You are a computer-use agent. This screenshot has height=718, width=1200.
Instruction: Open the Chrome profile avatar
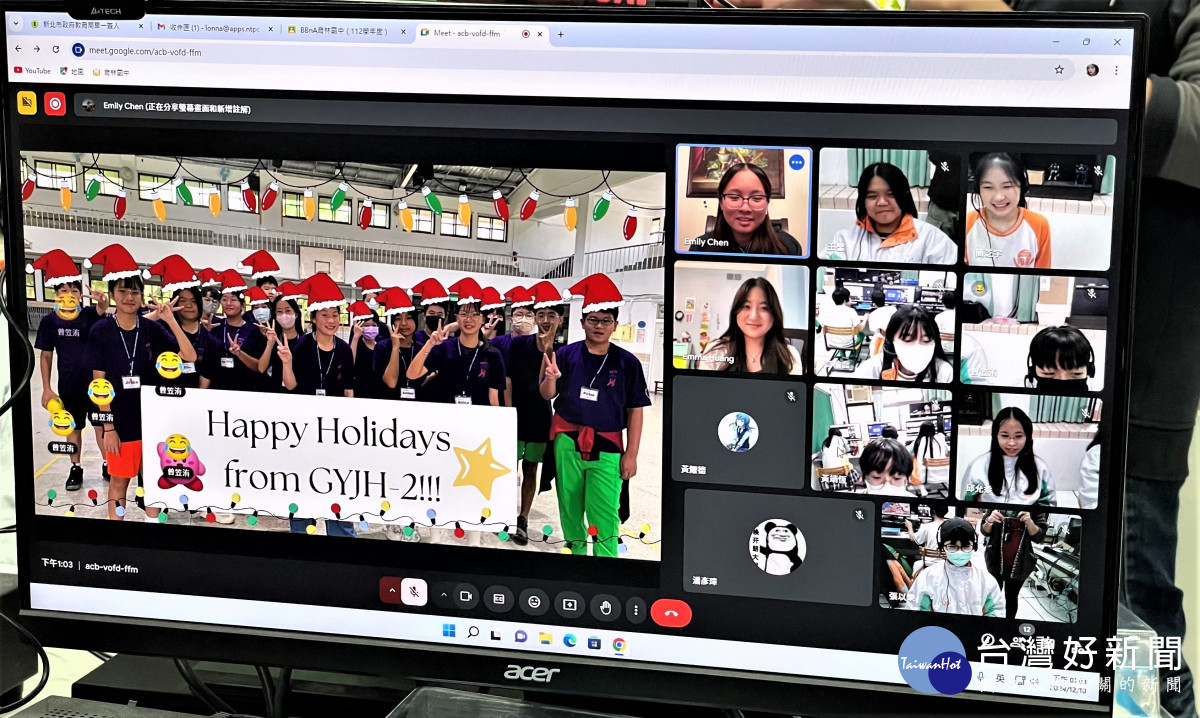(x=1092, y=70)
